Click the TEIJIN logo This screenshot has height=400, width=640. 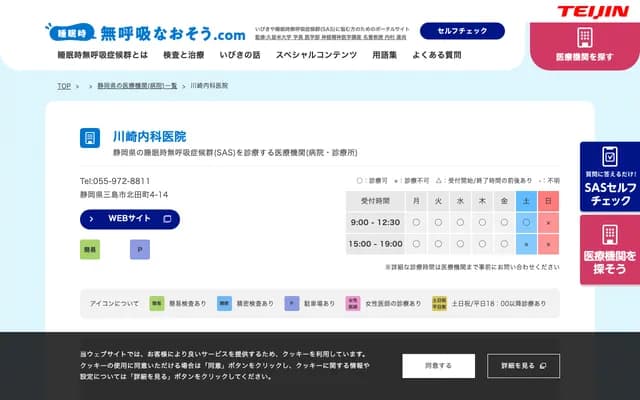(x=592, y=12)
